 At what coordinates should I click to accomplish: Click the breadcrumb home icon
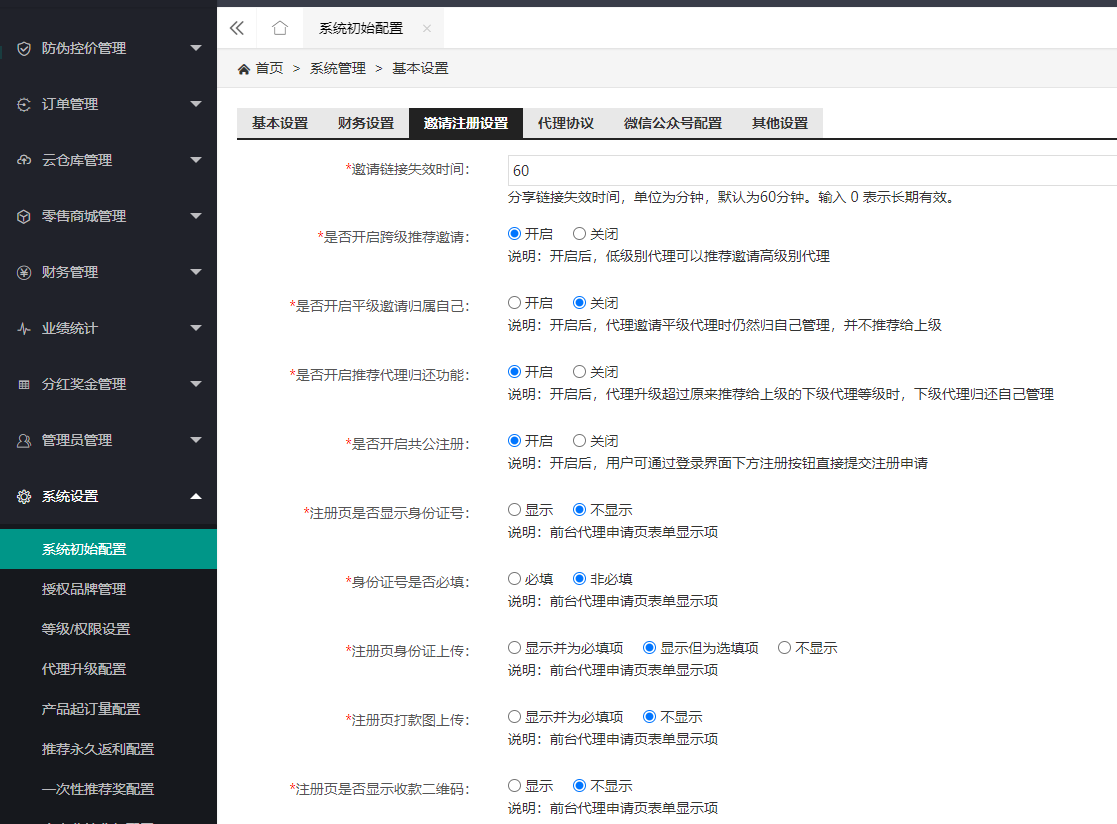[244, 69]
